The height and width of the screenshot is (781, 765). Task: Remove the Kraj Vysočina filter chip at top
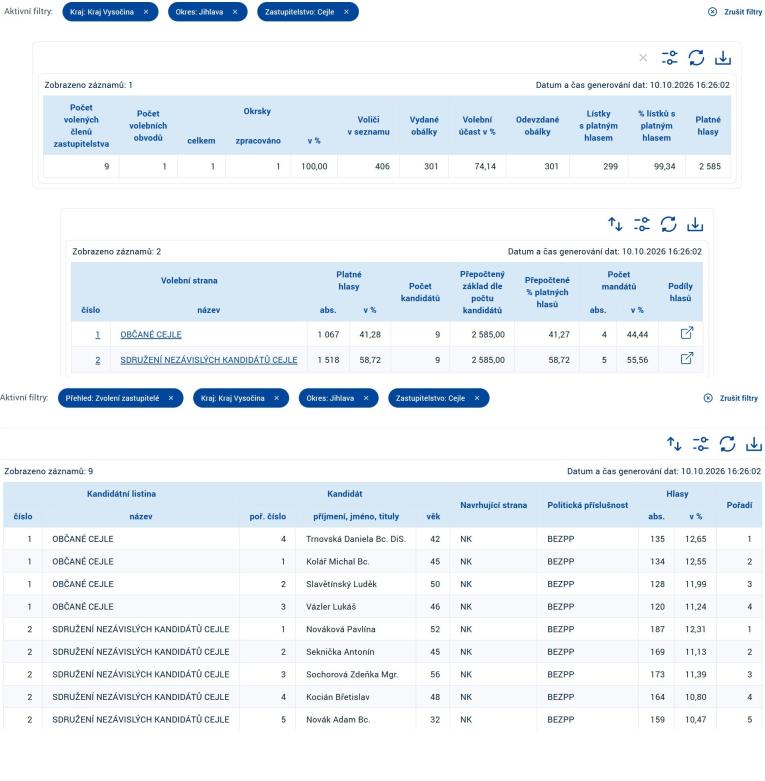[146, 12]
